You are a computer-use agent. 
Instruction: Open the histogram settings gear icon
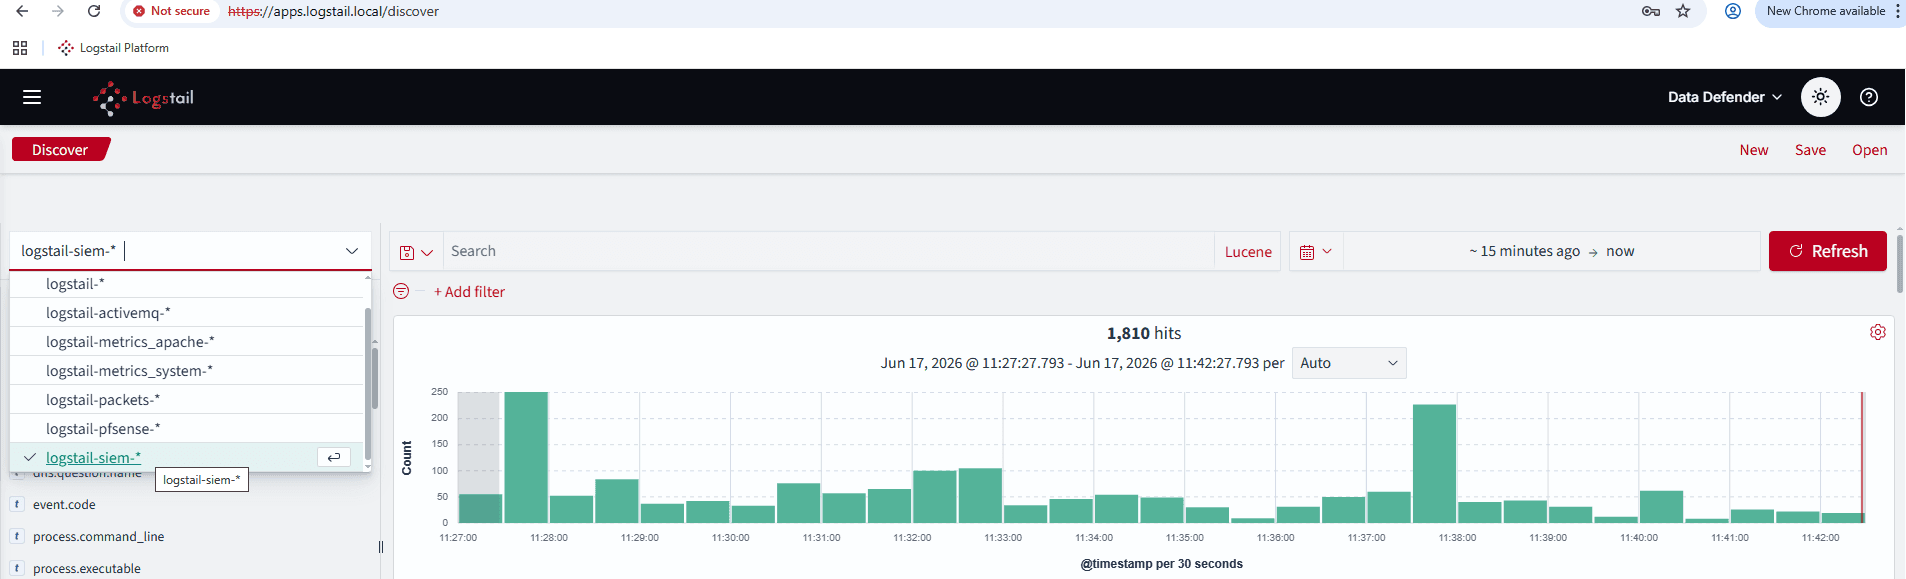[1877, 332]
